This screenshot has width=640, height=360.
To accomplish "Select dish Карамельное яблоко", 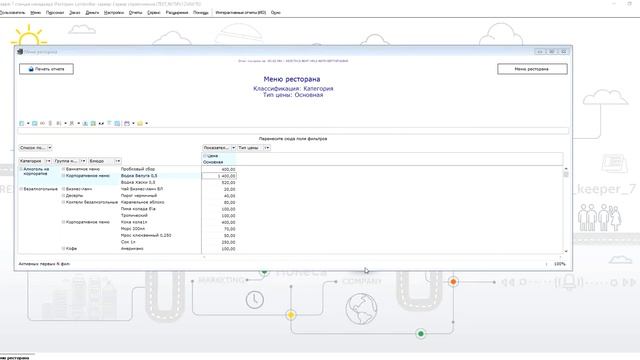I will pyautogui.click(x=142, y=202).
